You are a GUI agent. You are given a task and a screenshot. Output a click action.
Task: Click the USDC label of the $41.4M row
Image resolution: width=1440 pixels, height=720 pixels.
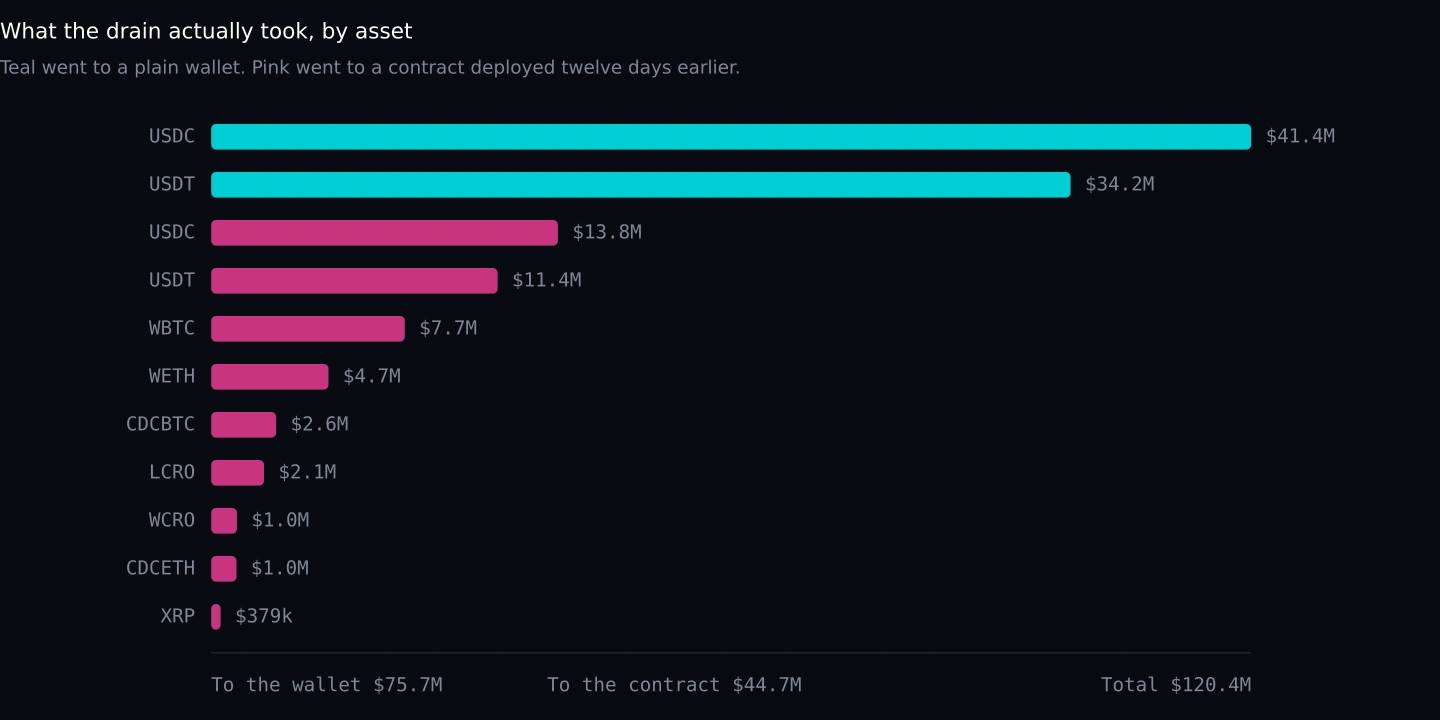172,137
